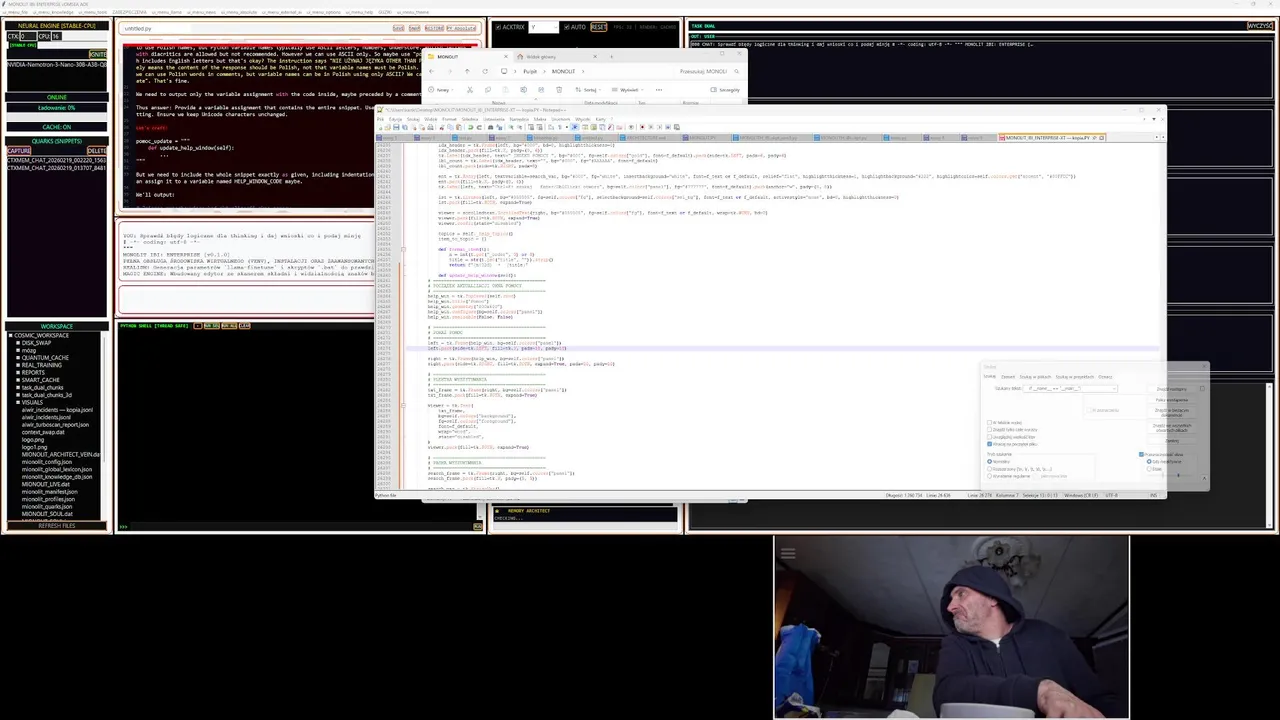Click the CTX value input field

point(28,36)
